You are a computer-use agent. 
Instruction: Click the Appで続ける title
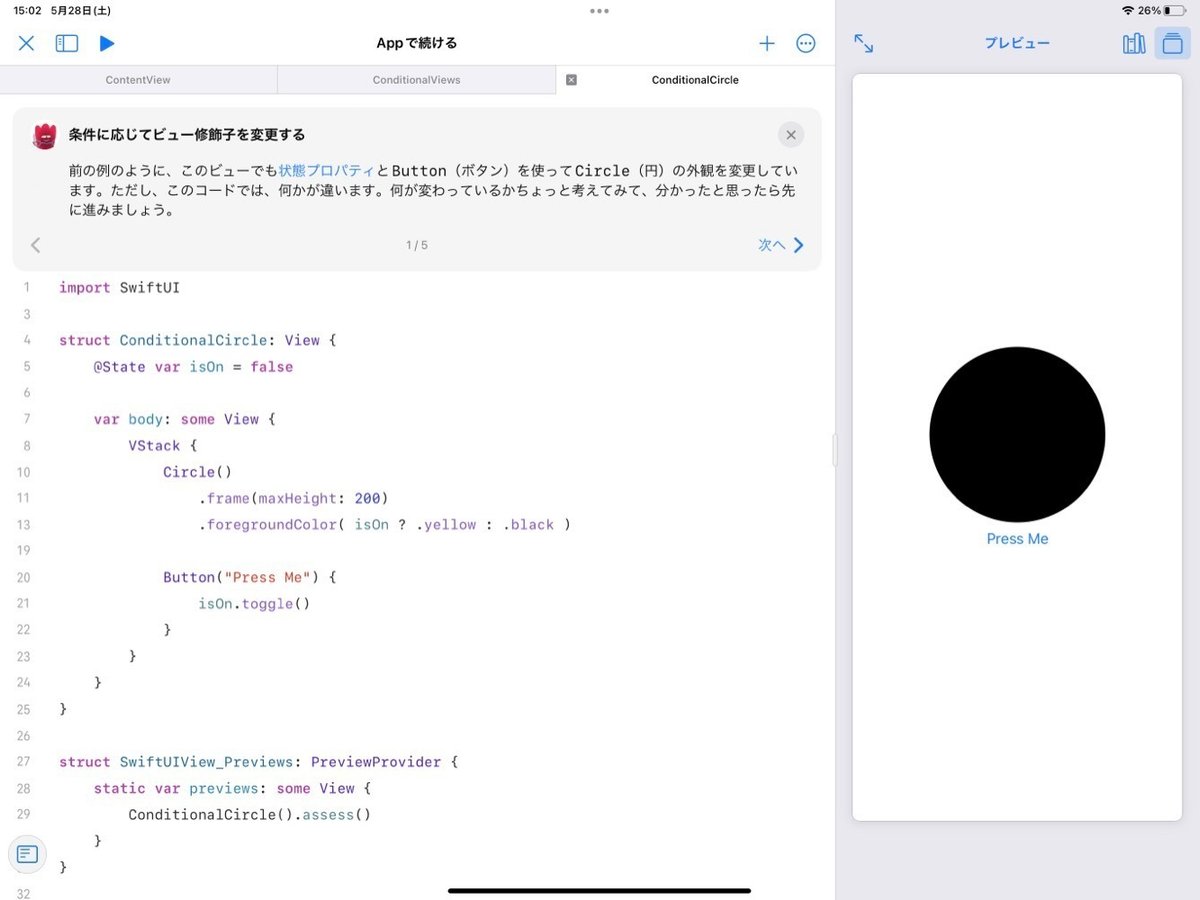417,43
